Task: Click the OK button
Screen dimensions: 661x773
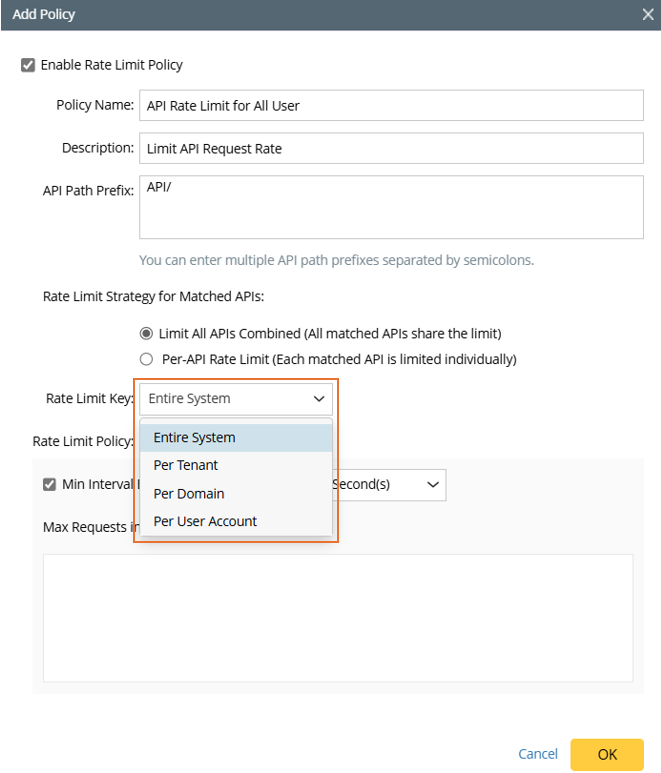Action: [x=607, y=754]
